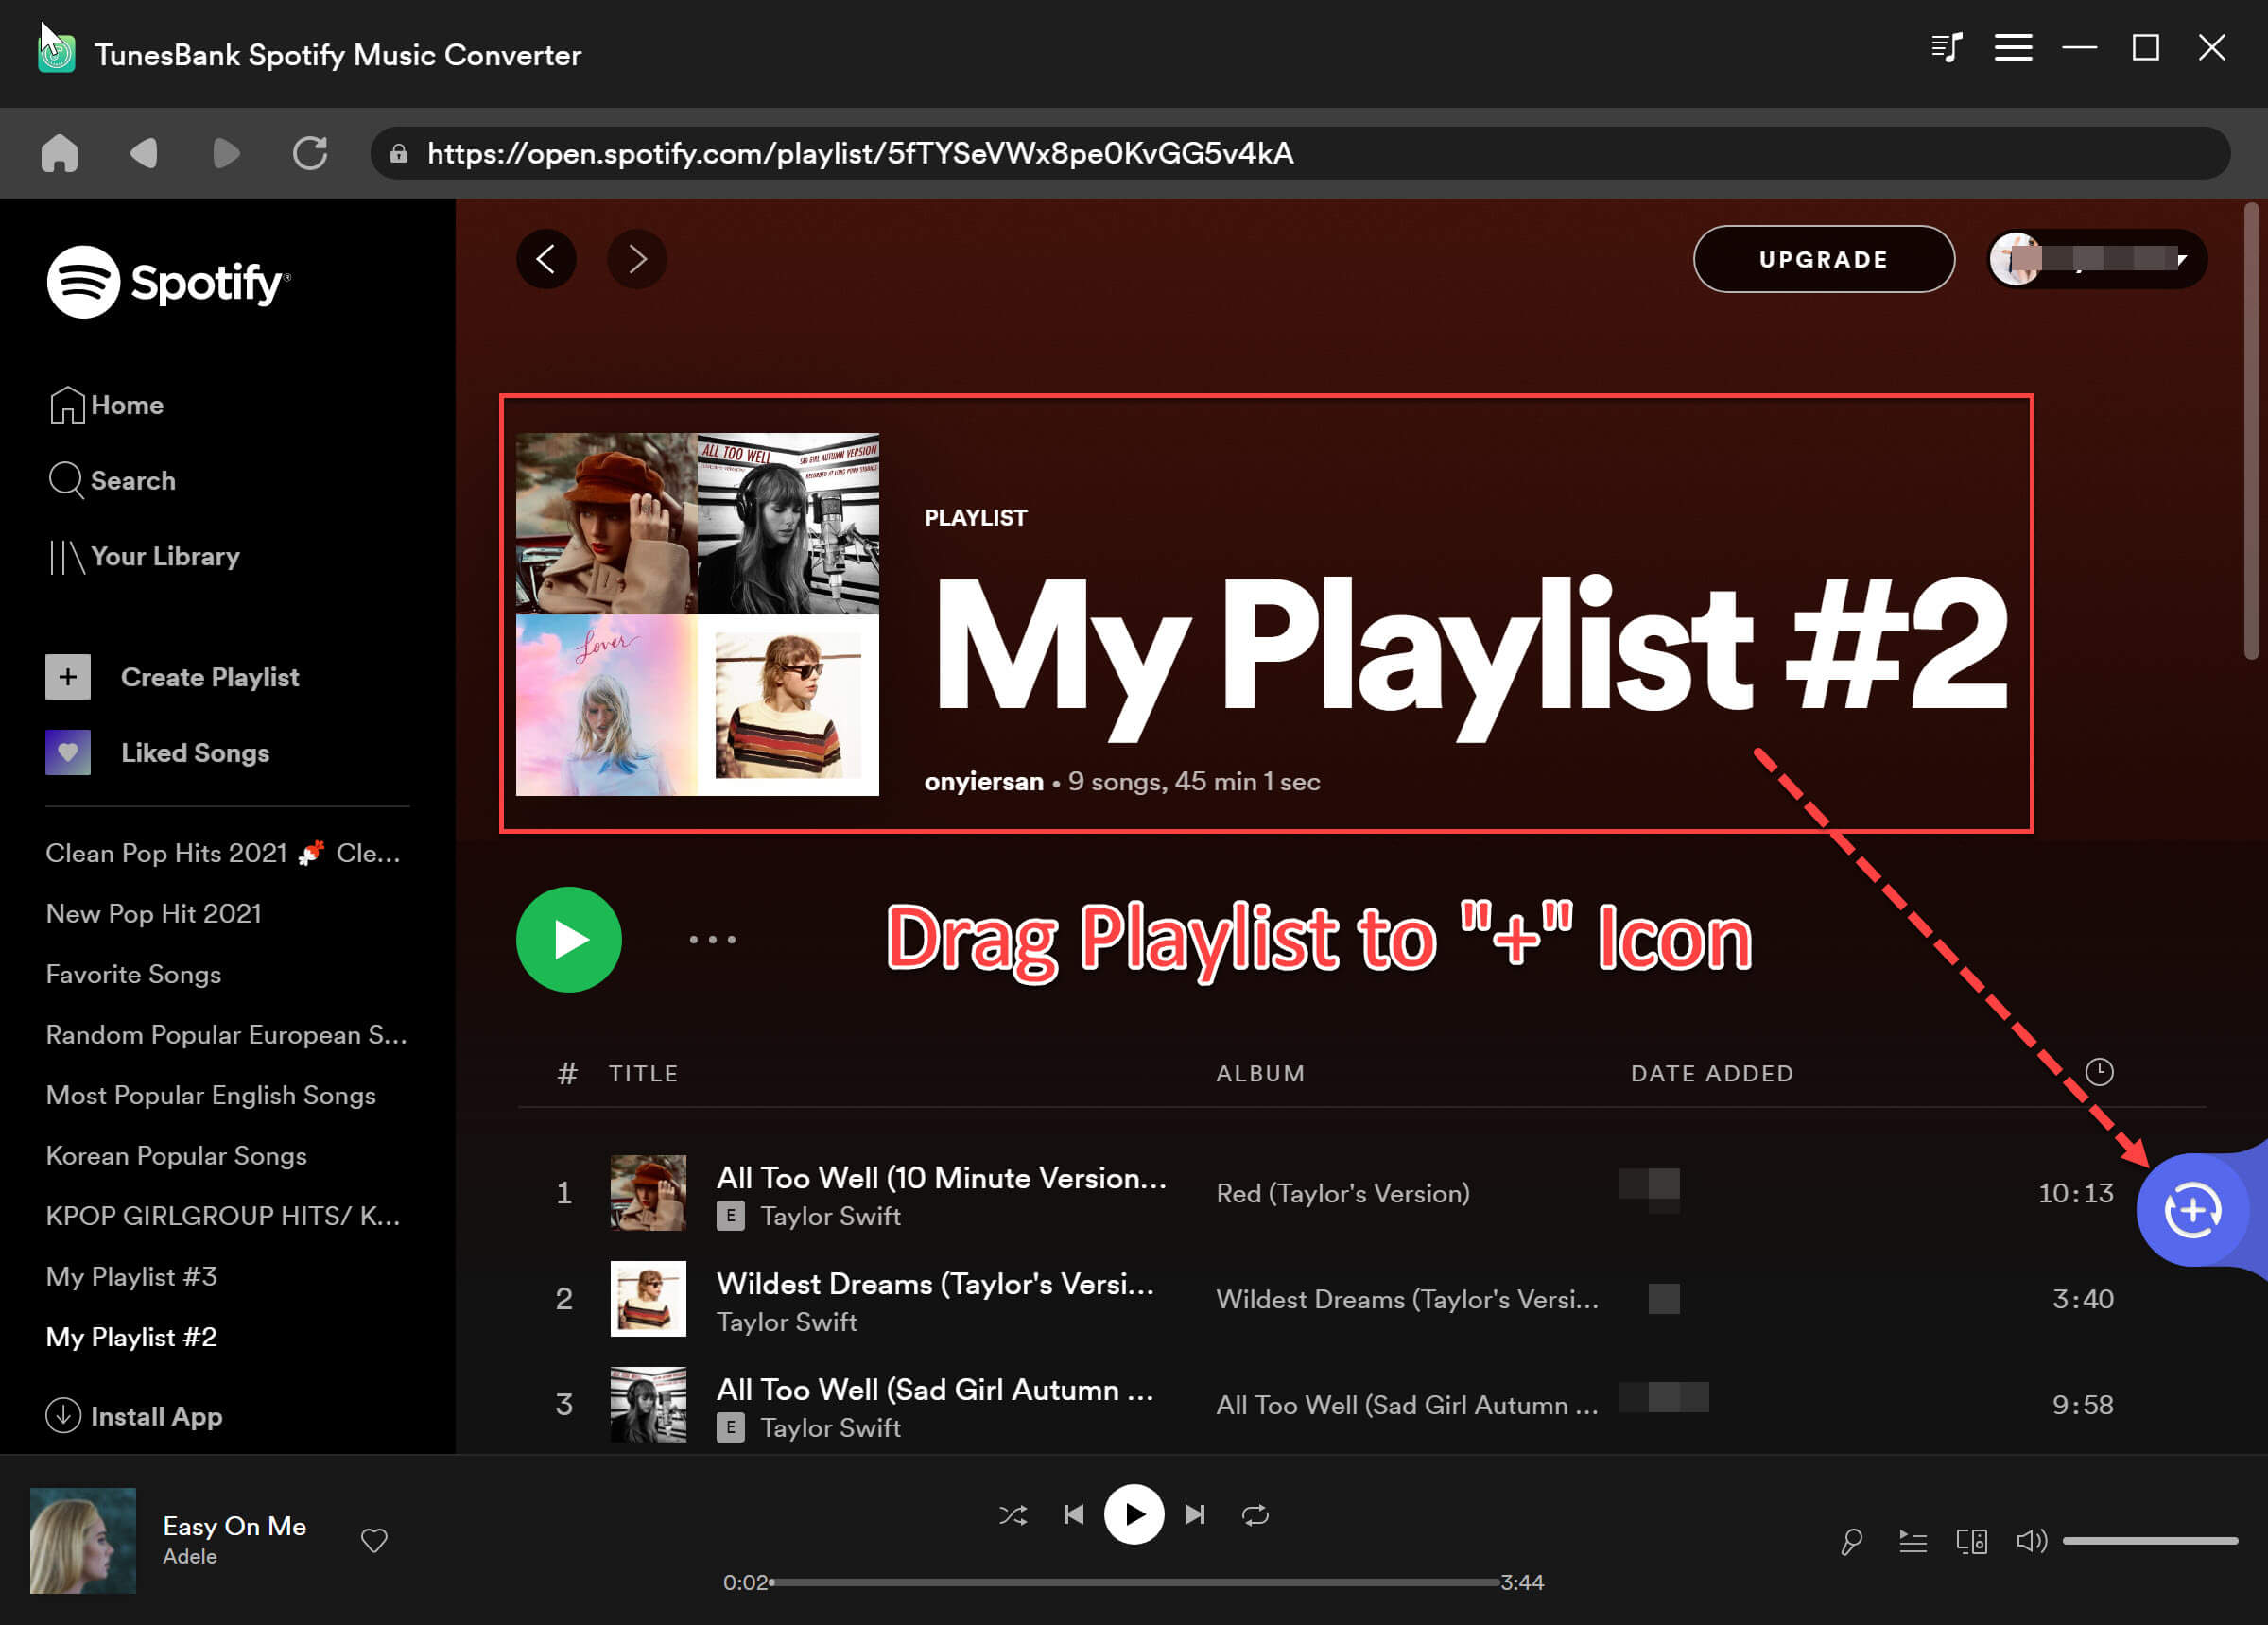The image size is (2268, 1625).
Task: Click the browser forward arrow
Action: (227, 153)
